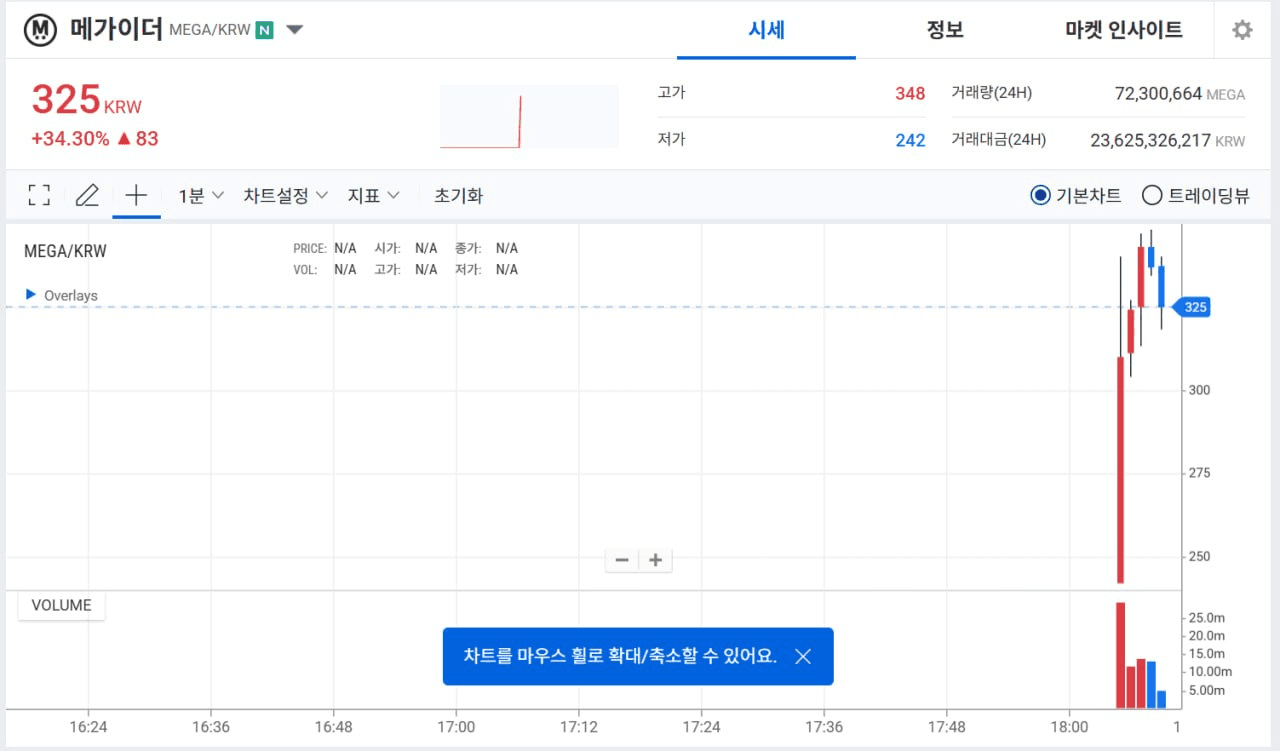1280x751 pixels.
Task: Click the 초기화 reset button
Action: coord(458,196)
